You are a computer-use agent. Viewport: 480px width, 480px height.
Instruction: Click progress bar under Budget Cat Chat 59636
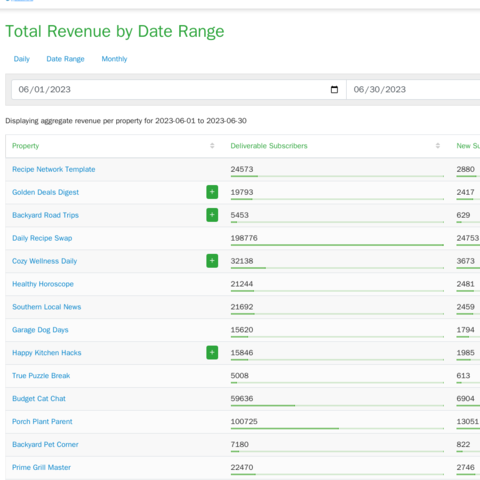pos(337,405)
